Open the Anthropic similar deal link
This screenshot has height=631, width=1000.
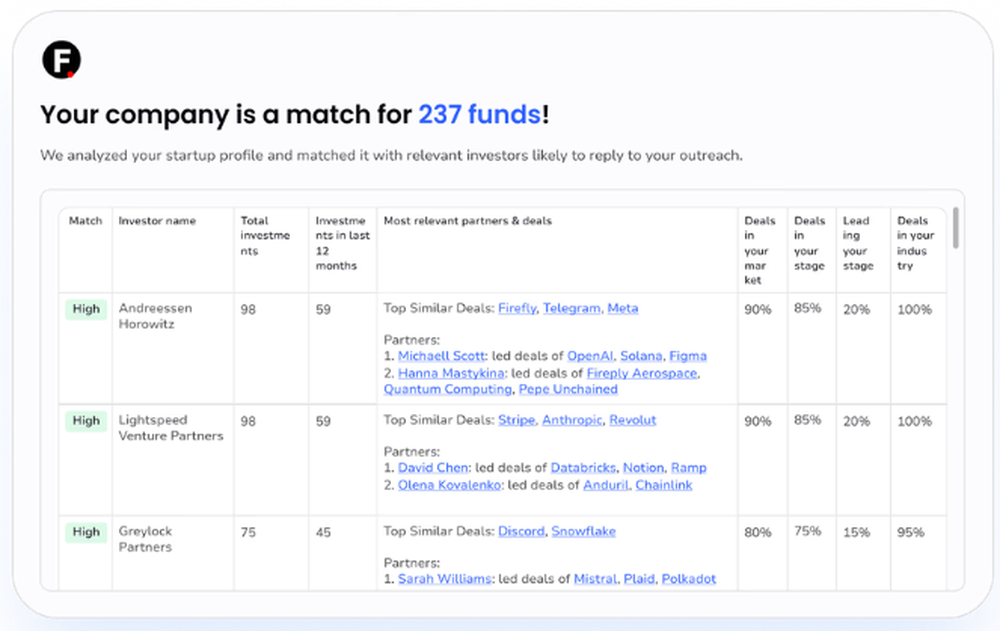[x=572, y=420]
